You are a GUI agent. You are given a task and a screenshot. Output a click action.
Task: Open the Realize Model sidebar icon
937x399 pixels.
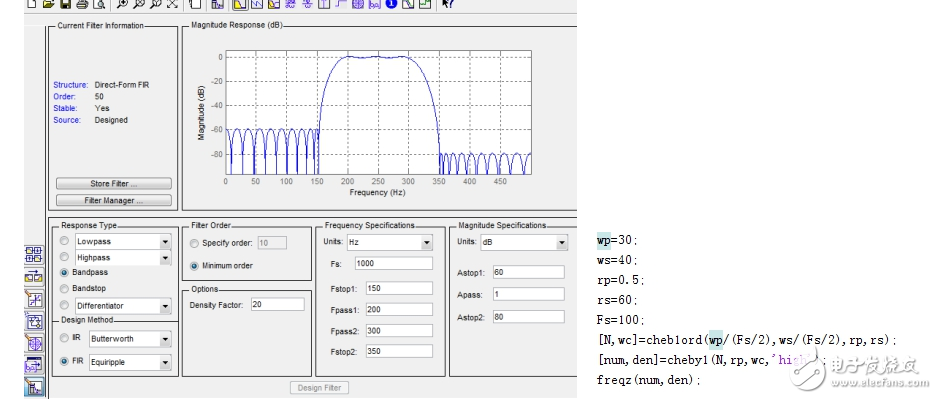click(33, 320)
